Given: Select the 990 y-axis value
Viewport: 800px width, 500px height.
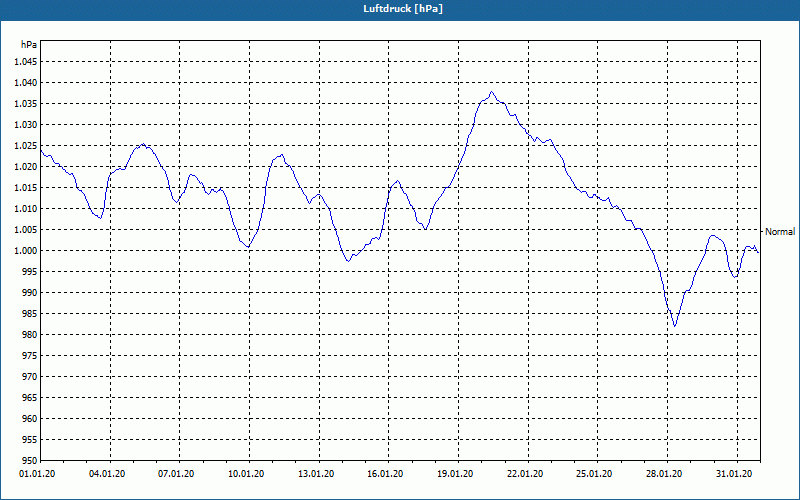Looking at the screenshot, I should [x=30, y=292].
